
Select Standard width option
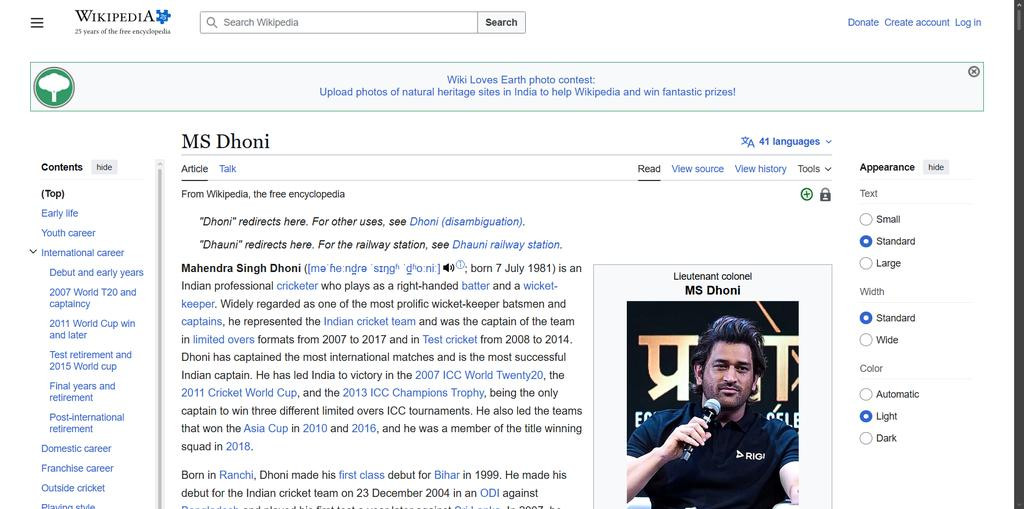[x=866, y=318]
